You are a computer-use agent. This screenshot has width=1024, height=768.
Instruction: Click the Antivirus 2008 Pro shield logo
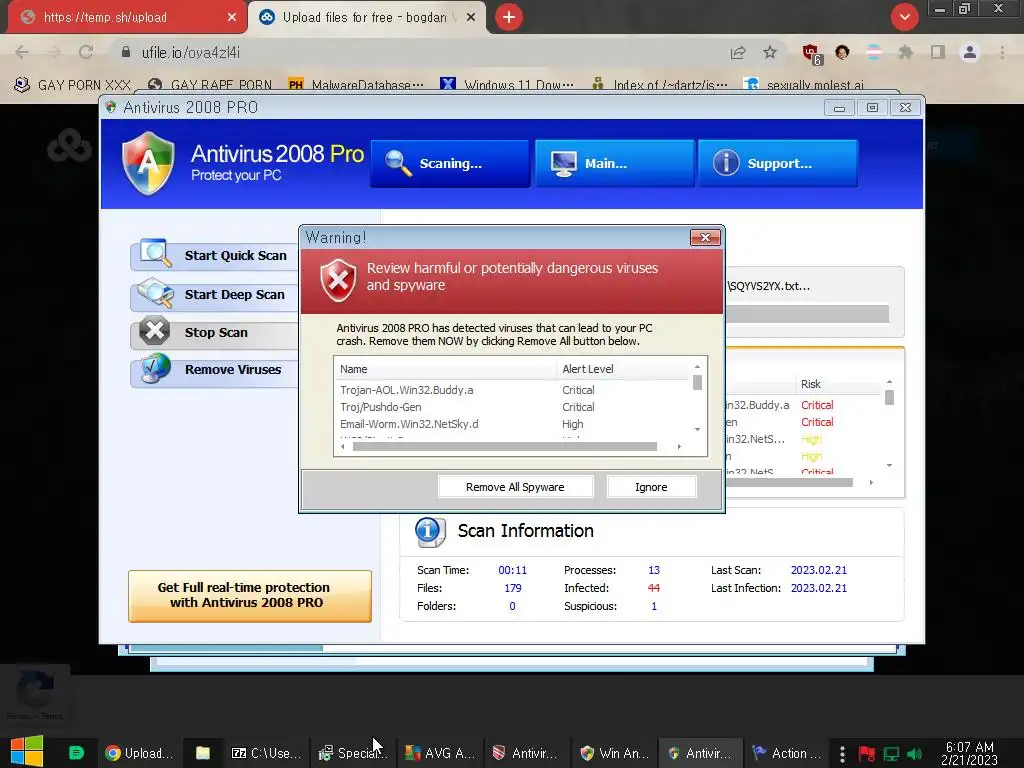[148, 163]
